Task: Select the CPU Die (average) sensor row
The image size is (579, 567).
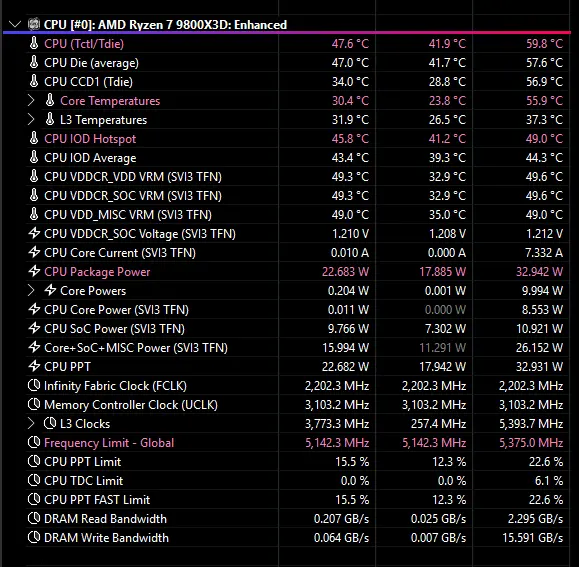Action: [297, 63]
